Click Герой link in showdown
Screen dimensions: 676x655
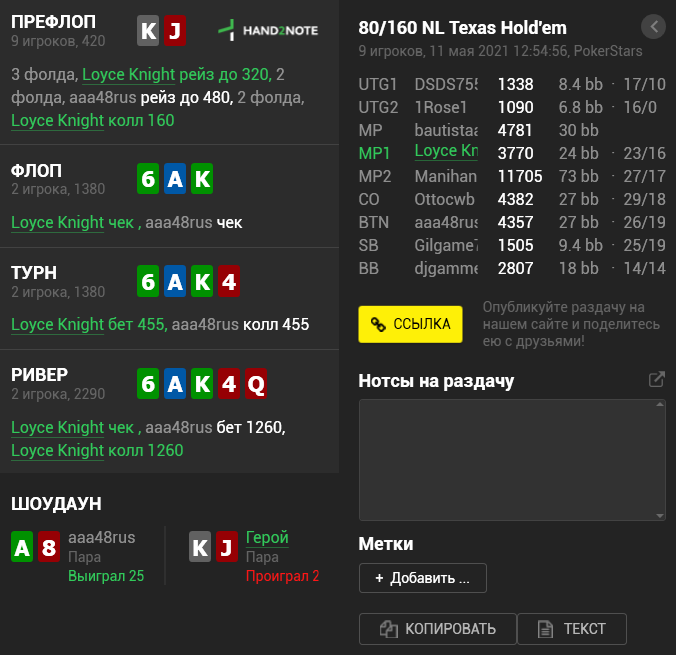(267, 538)
